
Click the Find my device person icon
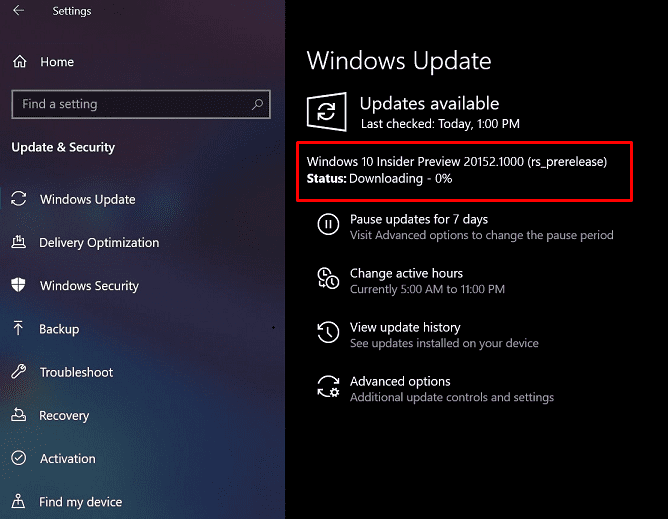[x=18, y=501]
